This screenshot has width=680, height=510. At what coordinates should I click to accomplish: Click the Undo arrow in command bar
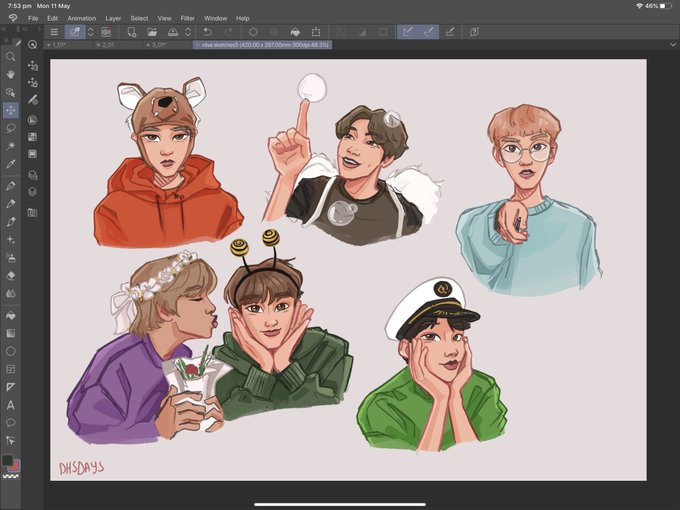[x=208, y=32]
